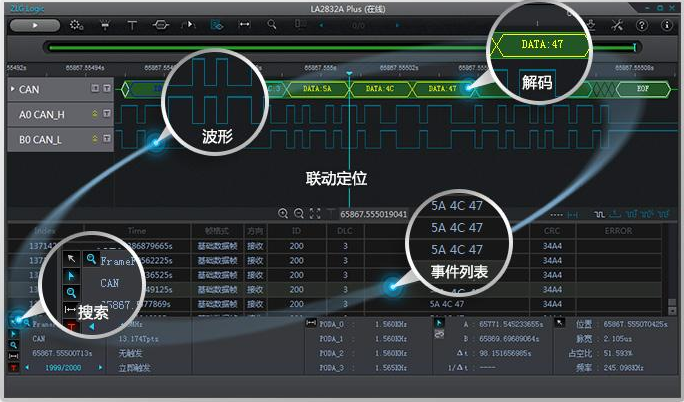Go to previous search result in toolbar
The width and height of the screenshot is (684, 402).
point(321,25)
